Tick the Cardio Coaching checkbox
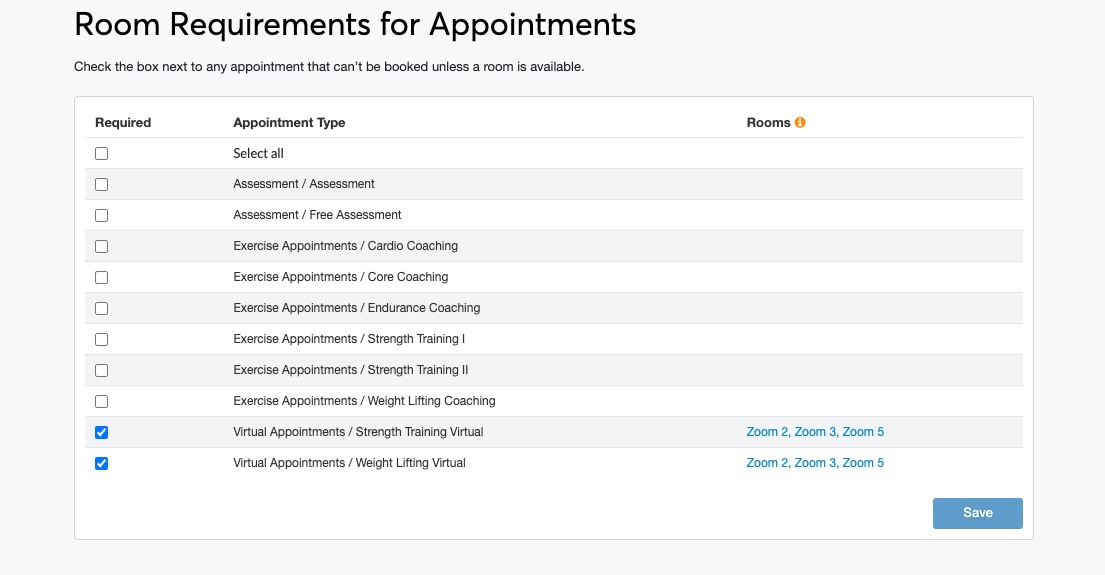This screenshot has height=575, width=1105. coord(101,247)
